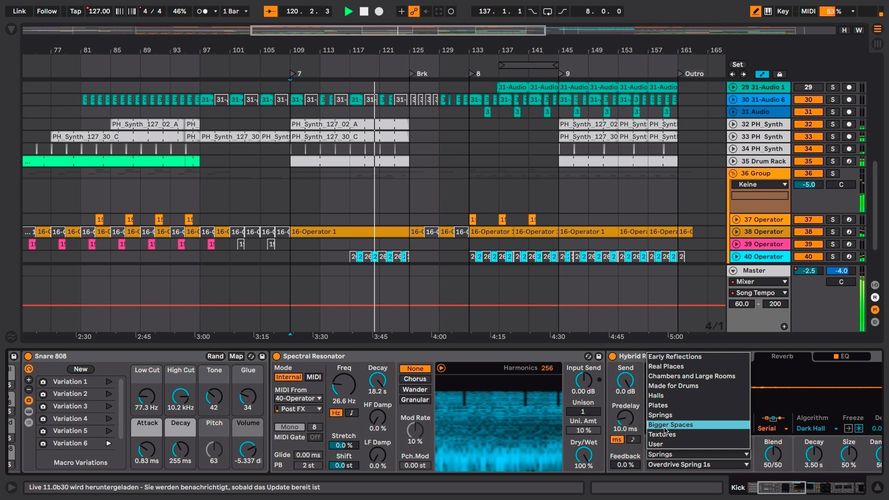The height and width of the screenshot is (500, 889).
Task: Click the MIDI arrangement overdub plus icon
Action: (x=401, y=11)
